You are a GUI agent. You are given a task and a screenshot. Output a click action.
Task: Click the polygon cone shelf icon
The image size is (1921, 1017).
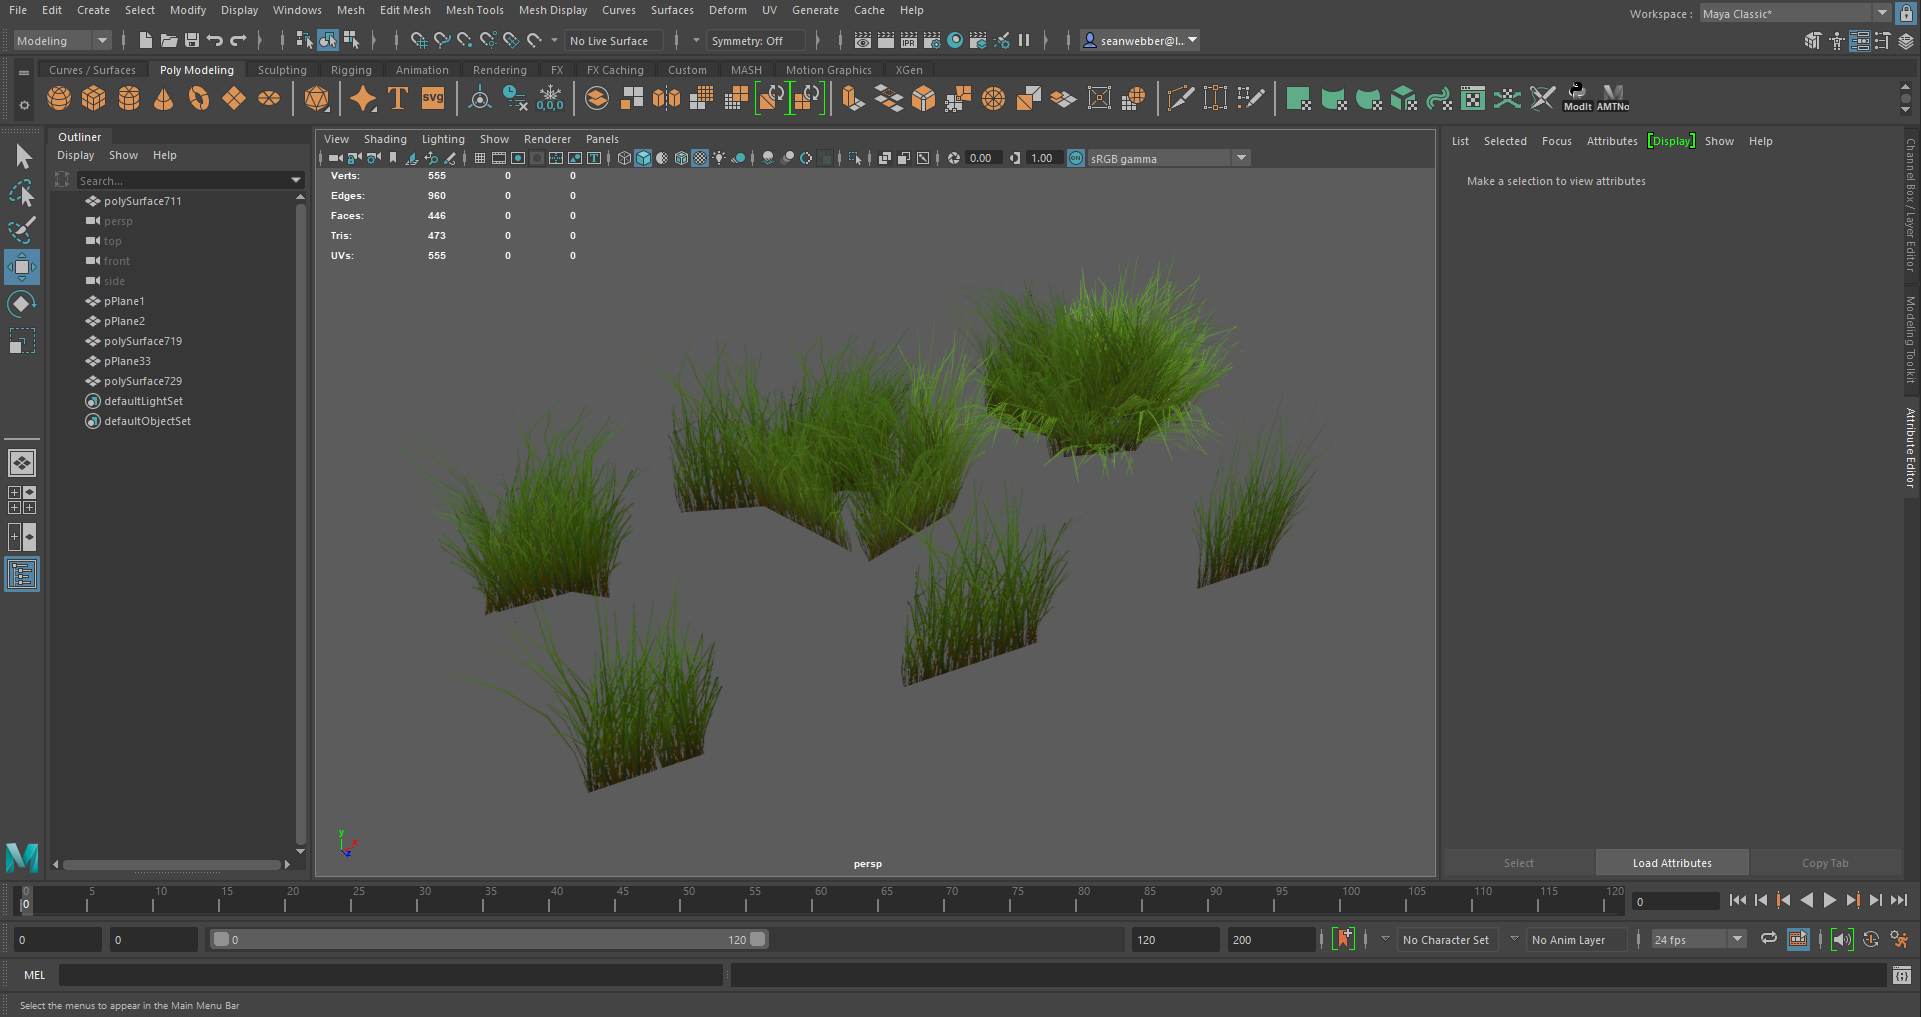(x=164, y=98)
